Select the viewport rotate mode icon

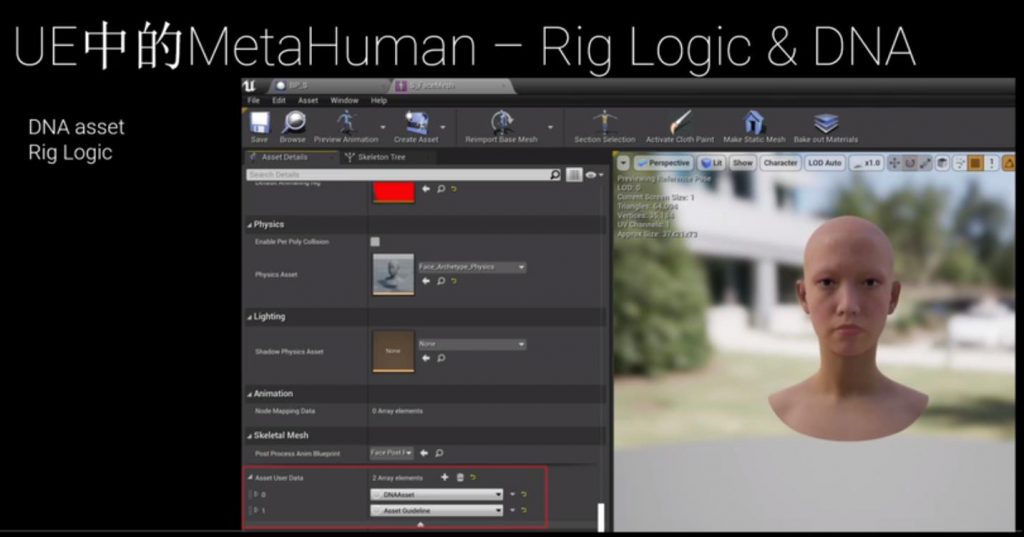pyautogui.click(x=910, y=163)
